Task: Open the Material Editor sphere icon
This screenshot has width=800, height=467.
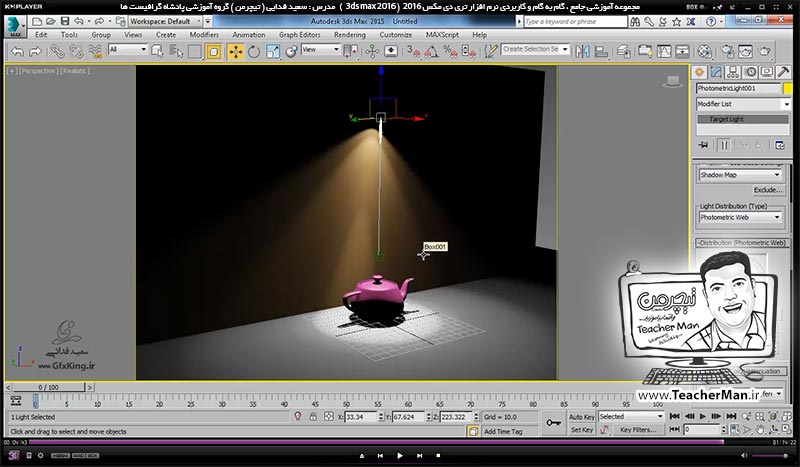Action: (705, 51)
